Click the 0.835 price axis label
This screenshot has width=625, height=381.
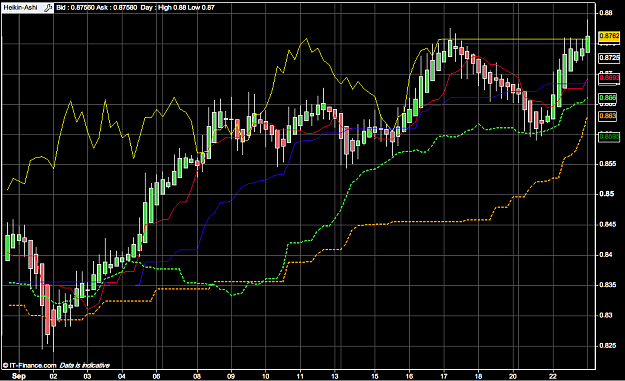[x=607, y=285]
